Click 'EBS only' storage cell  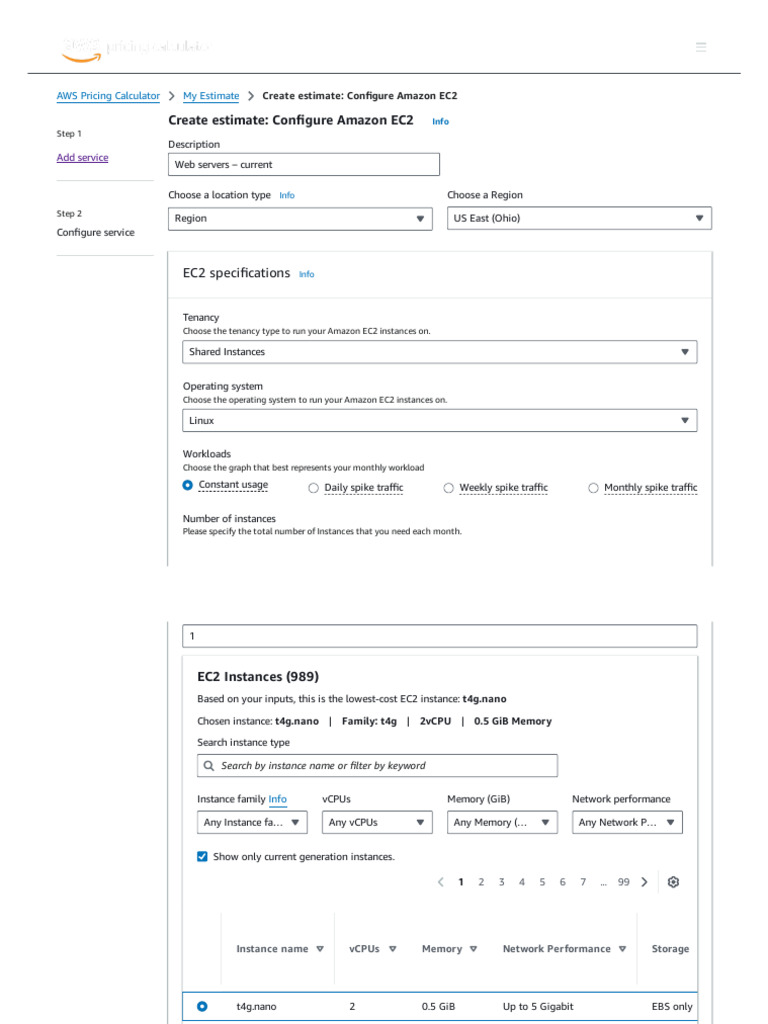pos(672,1006)
